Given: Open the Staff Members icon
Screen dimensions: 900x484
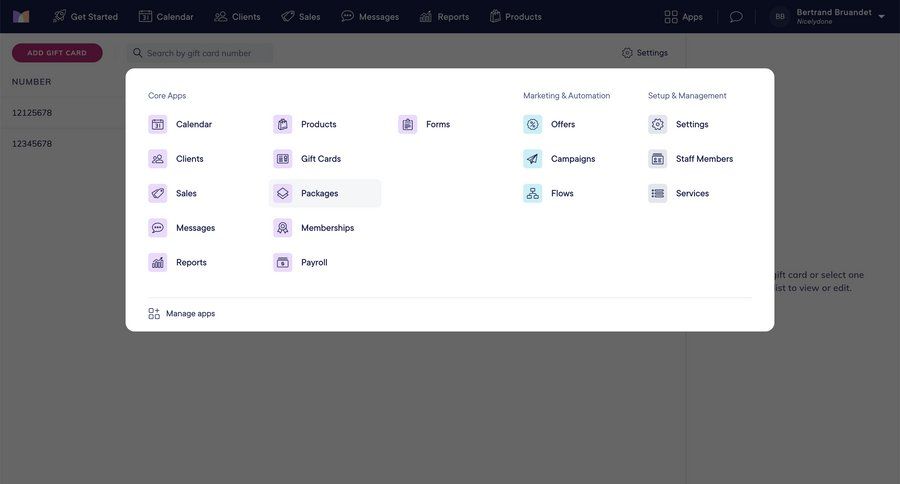Looking at the screenshot, I should pos(658,158).
